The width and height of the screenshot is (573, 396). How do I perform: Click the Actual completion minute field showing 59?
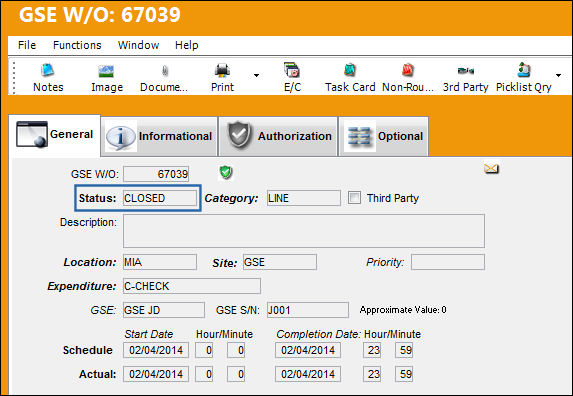[404, 374]
